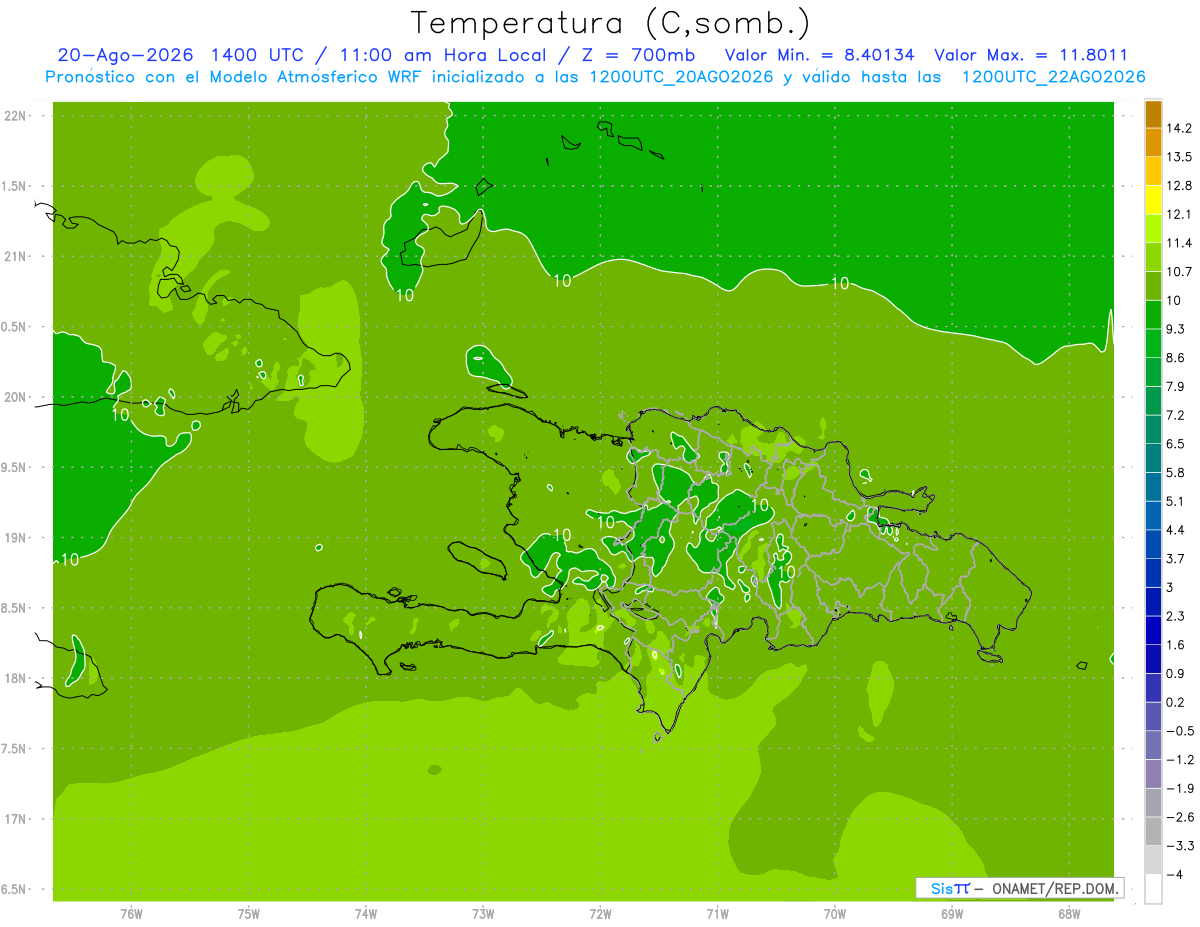Click the 12.1 value on the color legend
1200x927 pixels.
[x=1179, y=214]
